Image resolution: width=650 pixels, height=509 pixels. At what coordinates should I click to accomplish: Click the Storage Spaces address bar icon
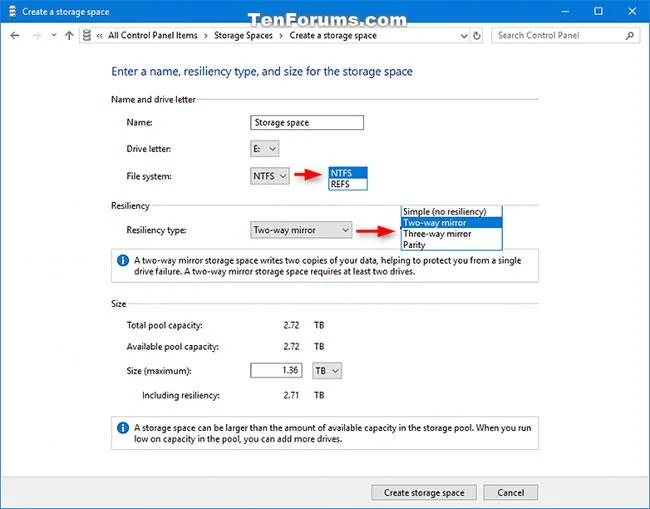(87, 36)
